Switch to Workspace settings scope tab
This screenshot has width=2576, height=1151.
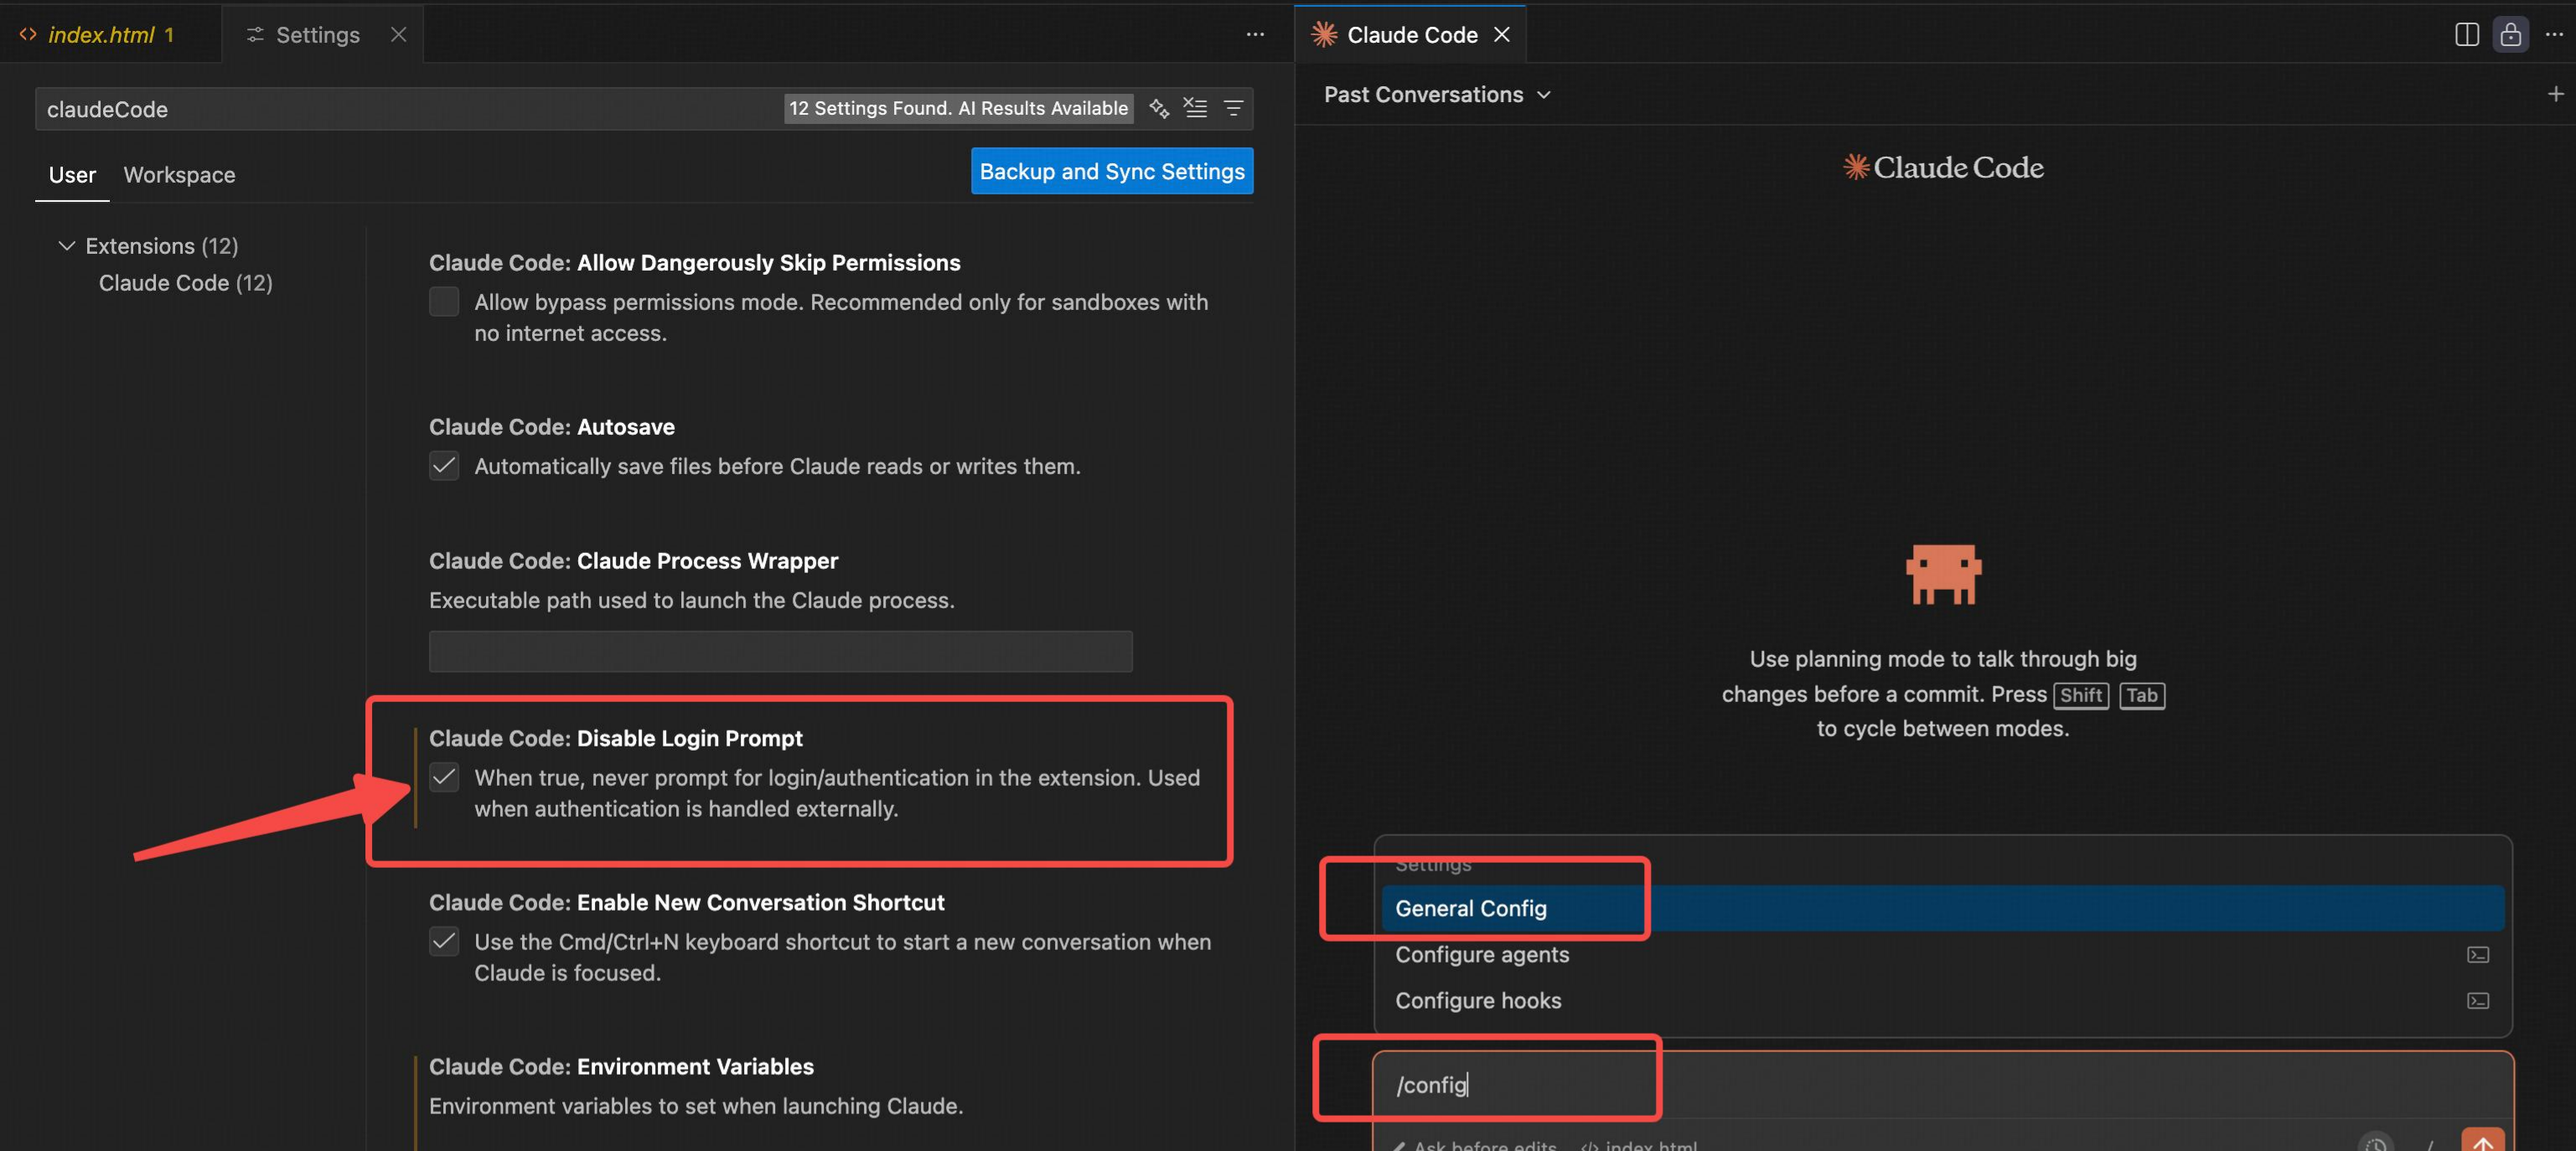click(x=179, y=175)
